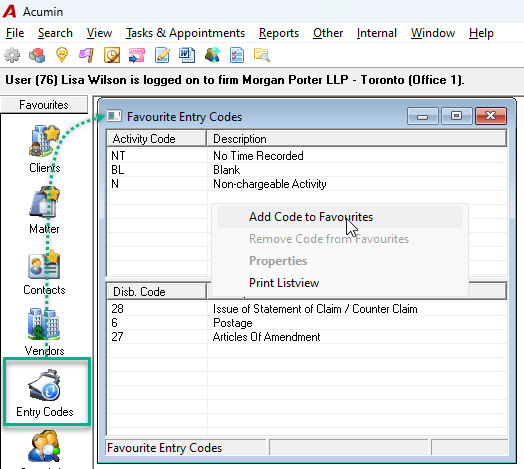The height and width of the screenshot is (469, 524).
Task: Click the Postage description cell
Action: coord(233,323)
